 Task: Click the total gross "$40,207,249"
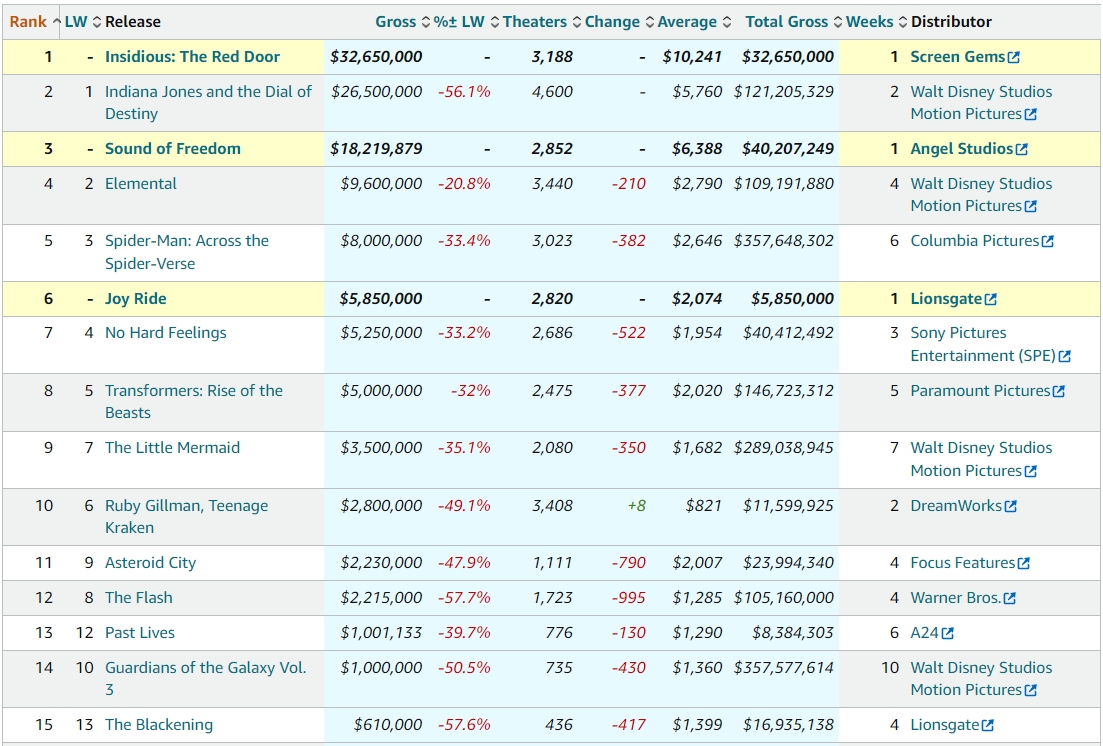click(788, 148)
